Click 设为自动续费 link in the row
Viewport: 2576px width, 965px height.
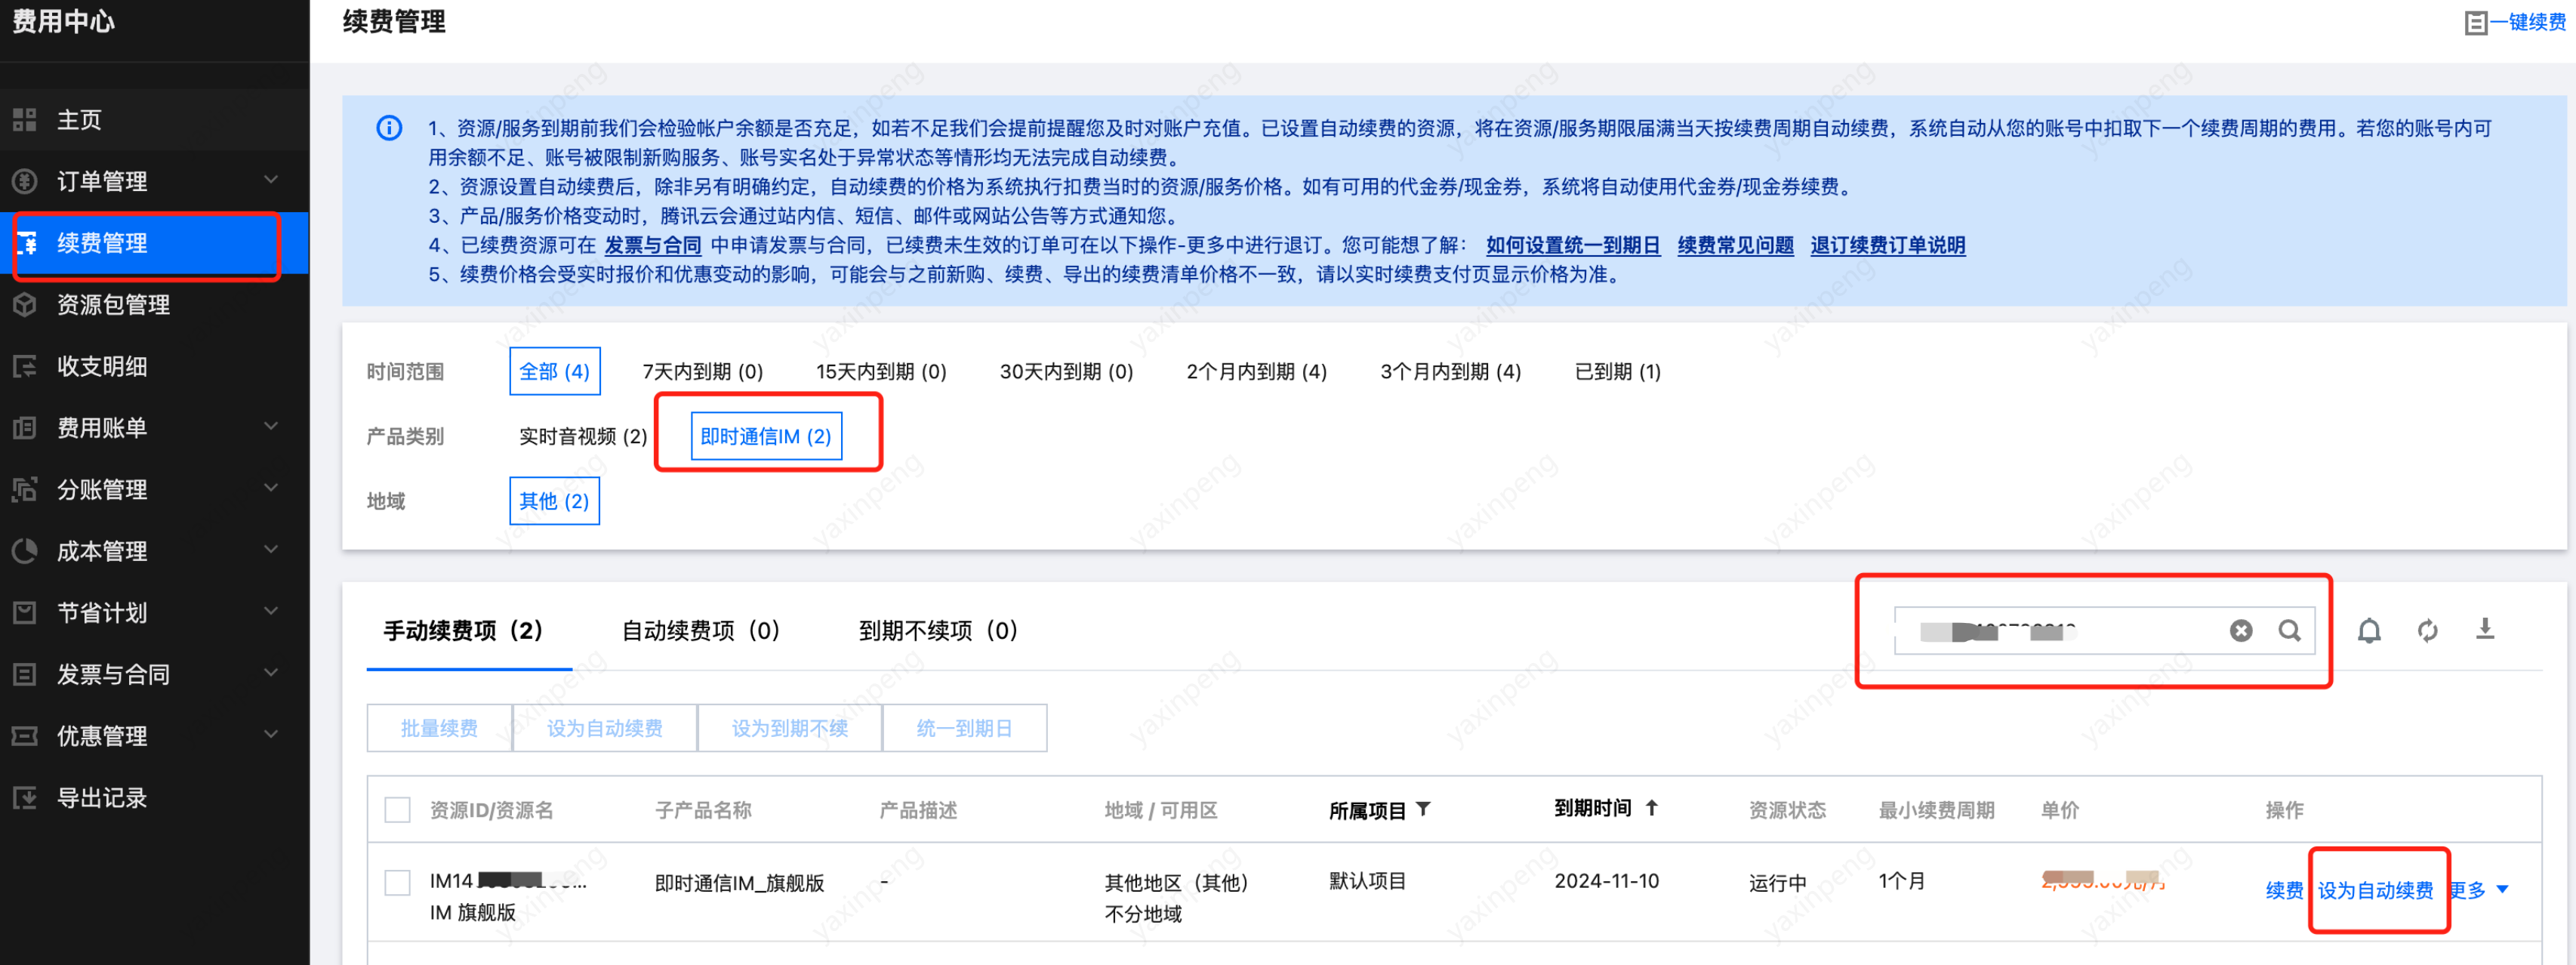click(x=2375, y=890)
